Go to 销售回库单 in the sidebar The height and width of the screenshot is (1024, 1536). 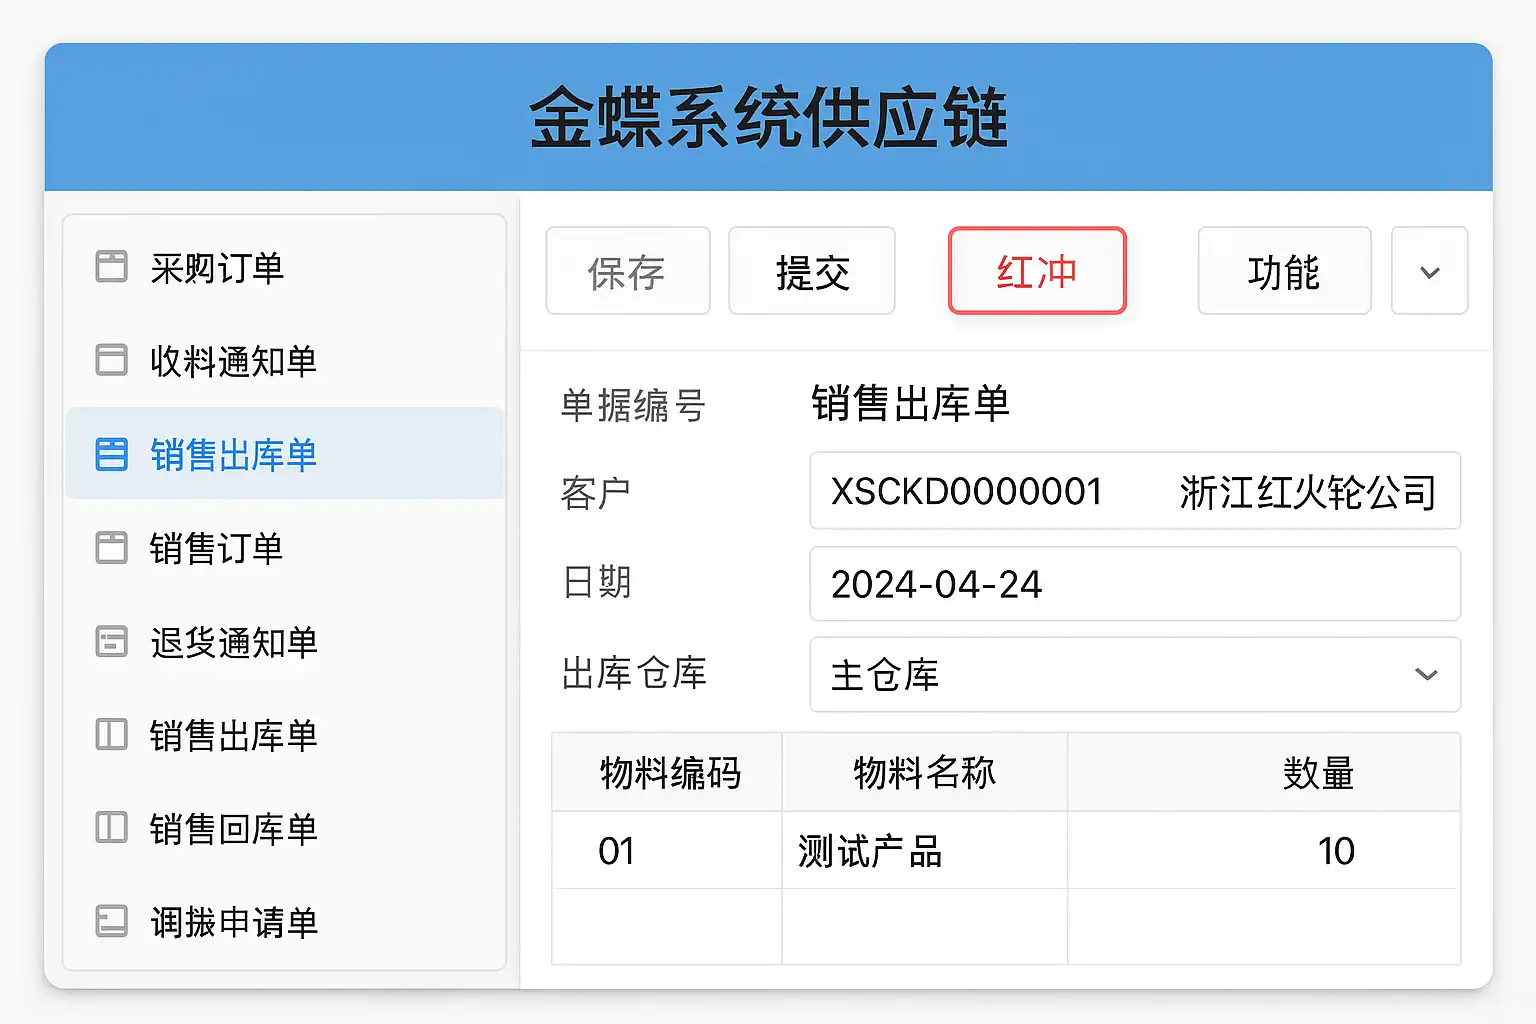[x=285, y=829]
